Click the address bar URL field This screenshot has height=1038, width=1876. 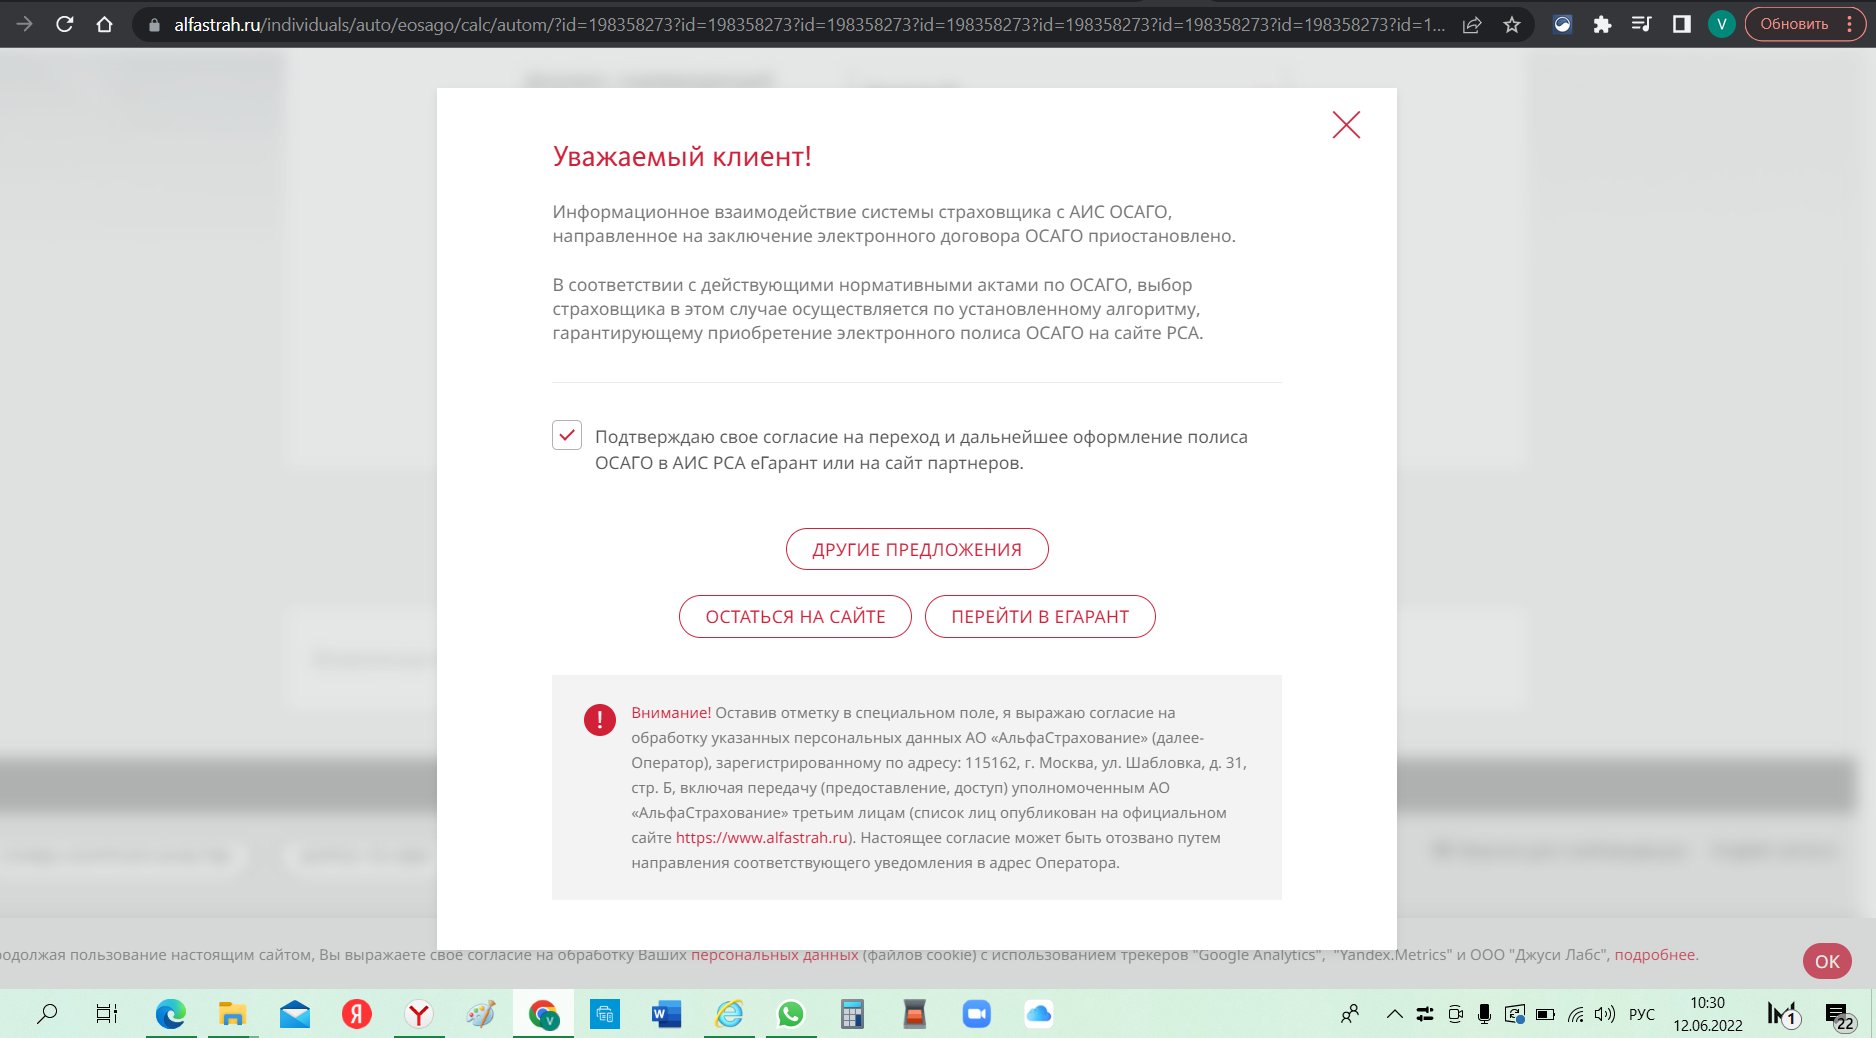coord(800,25)
